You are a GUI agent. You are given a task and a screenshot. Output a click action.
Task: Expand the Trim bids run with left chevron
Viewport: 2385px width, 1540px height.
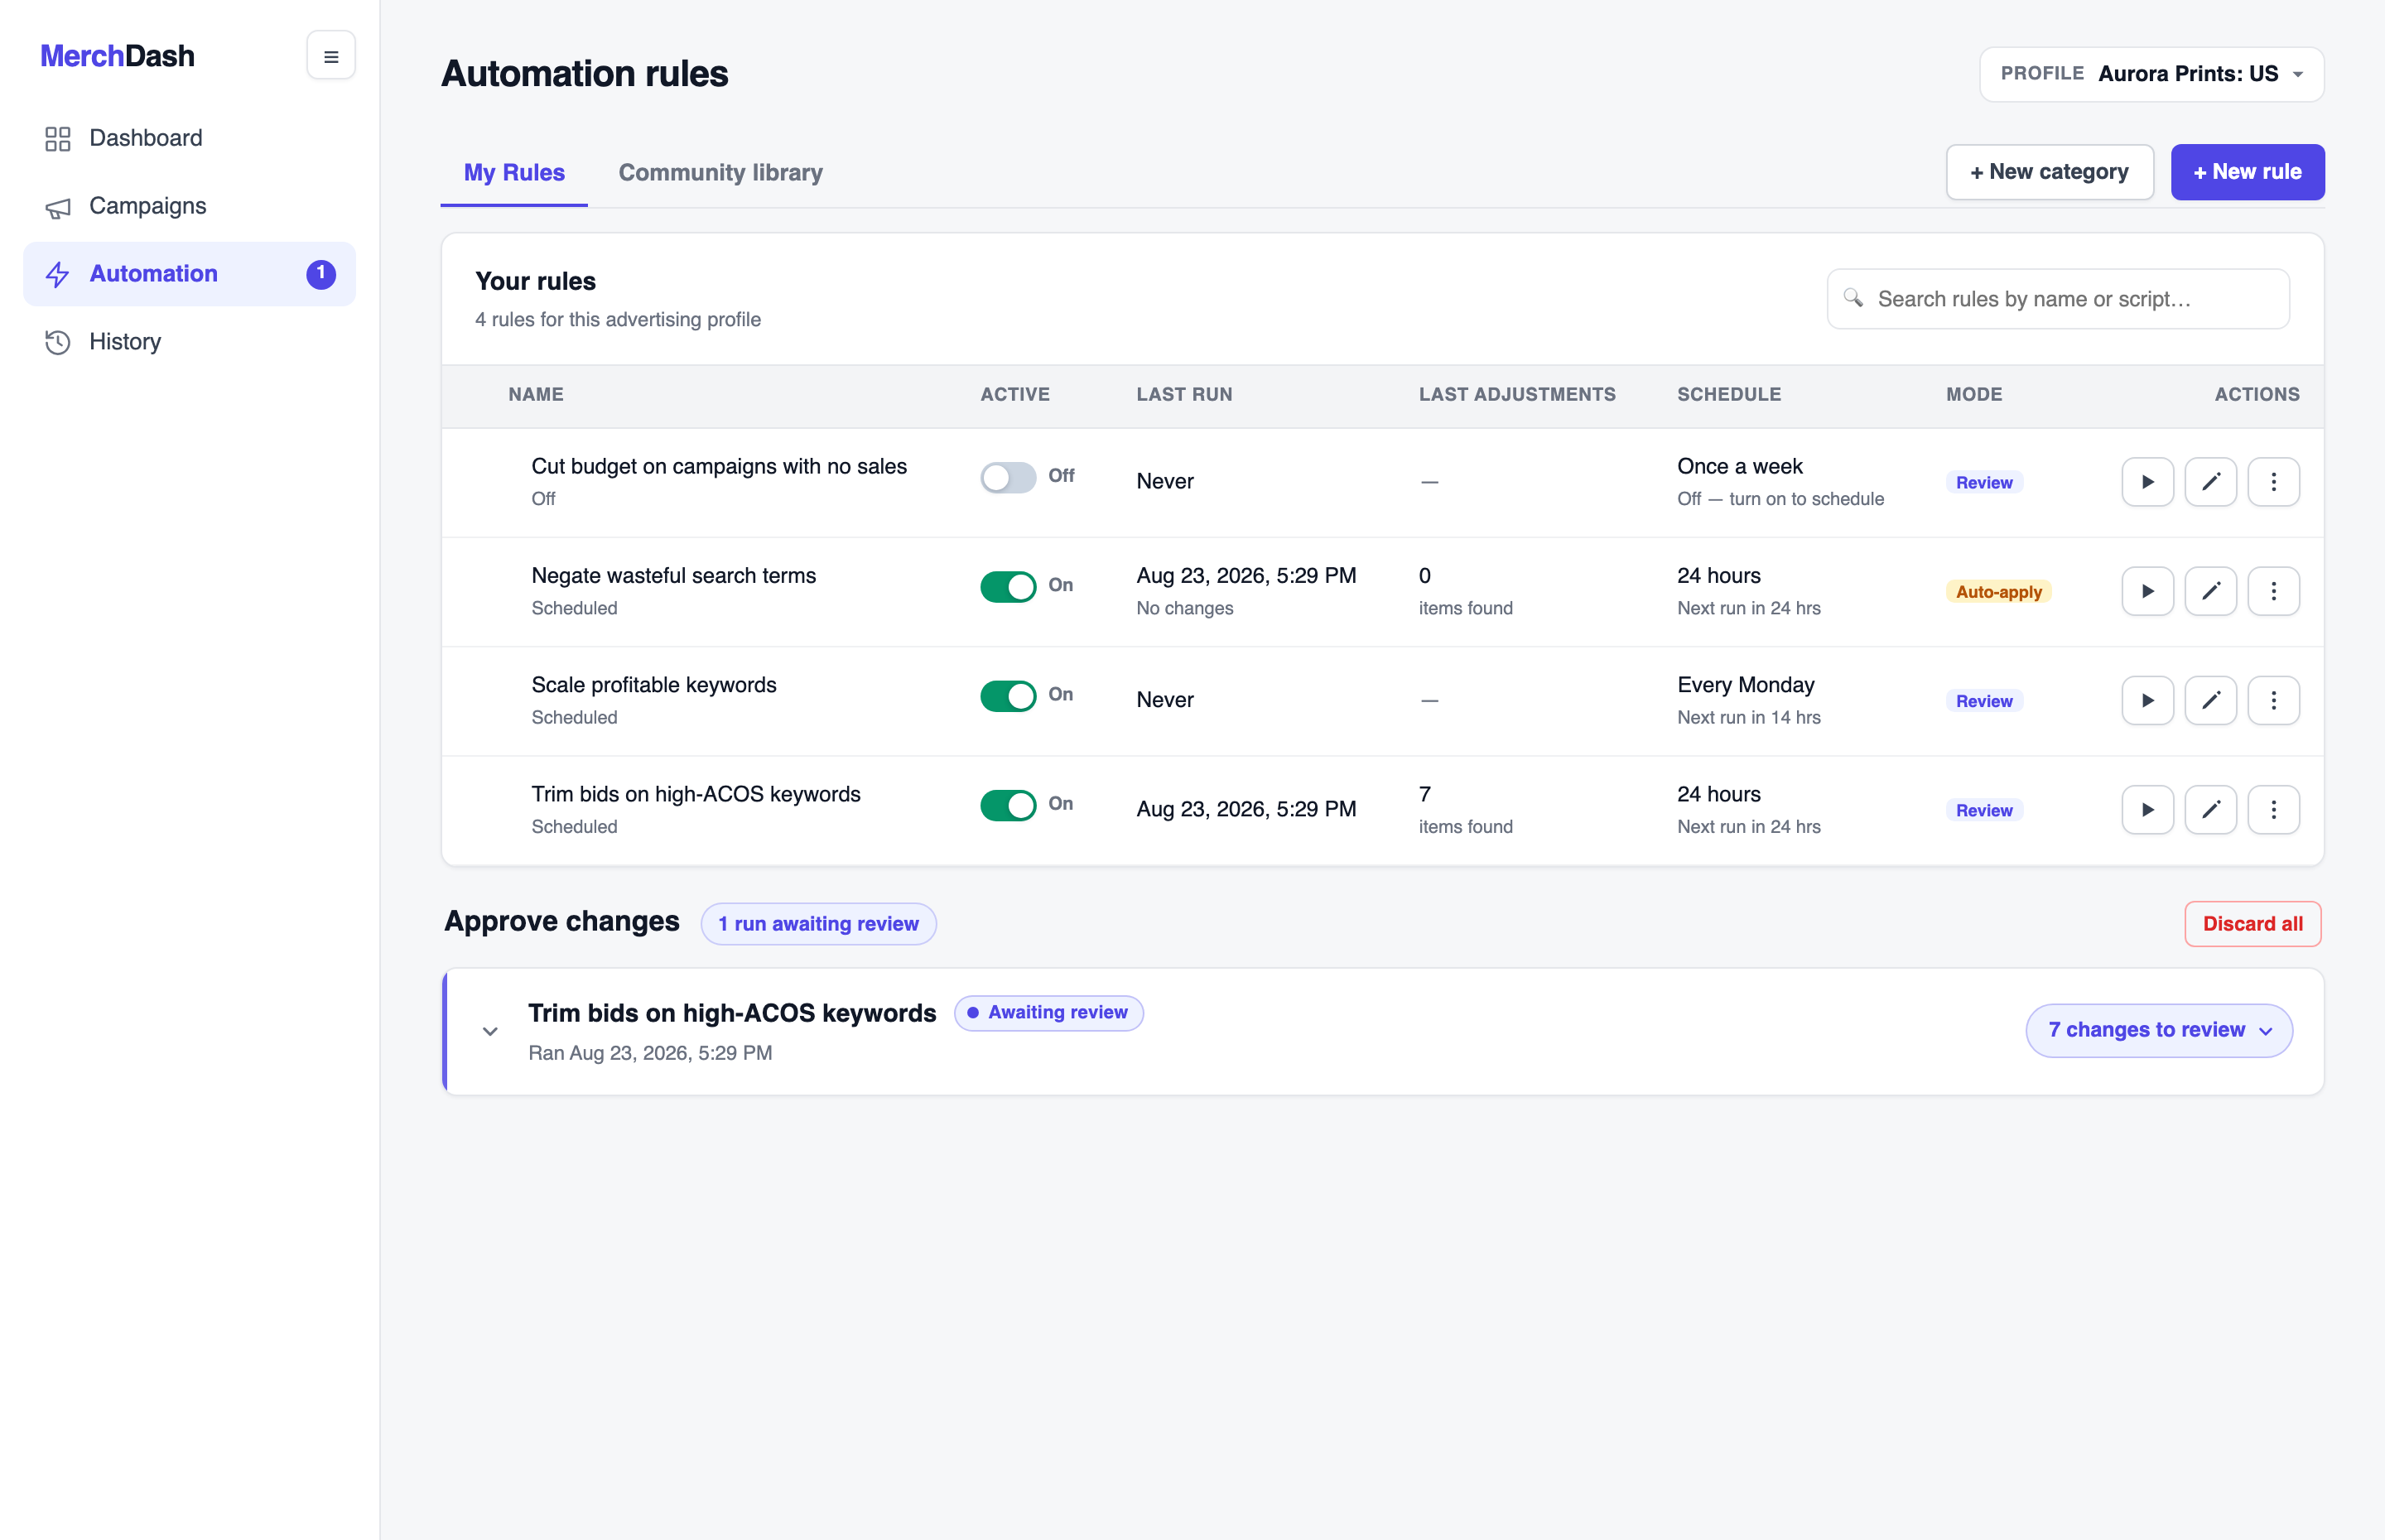(490, 1031)
